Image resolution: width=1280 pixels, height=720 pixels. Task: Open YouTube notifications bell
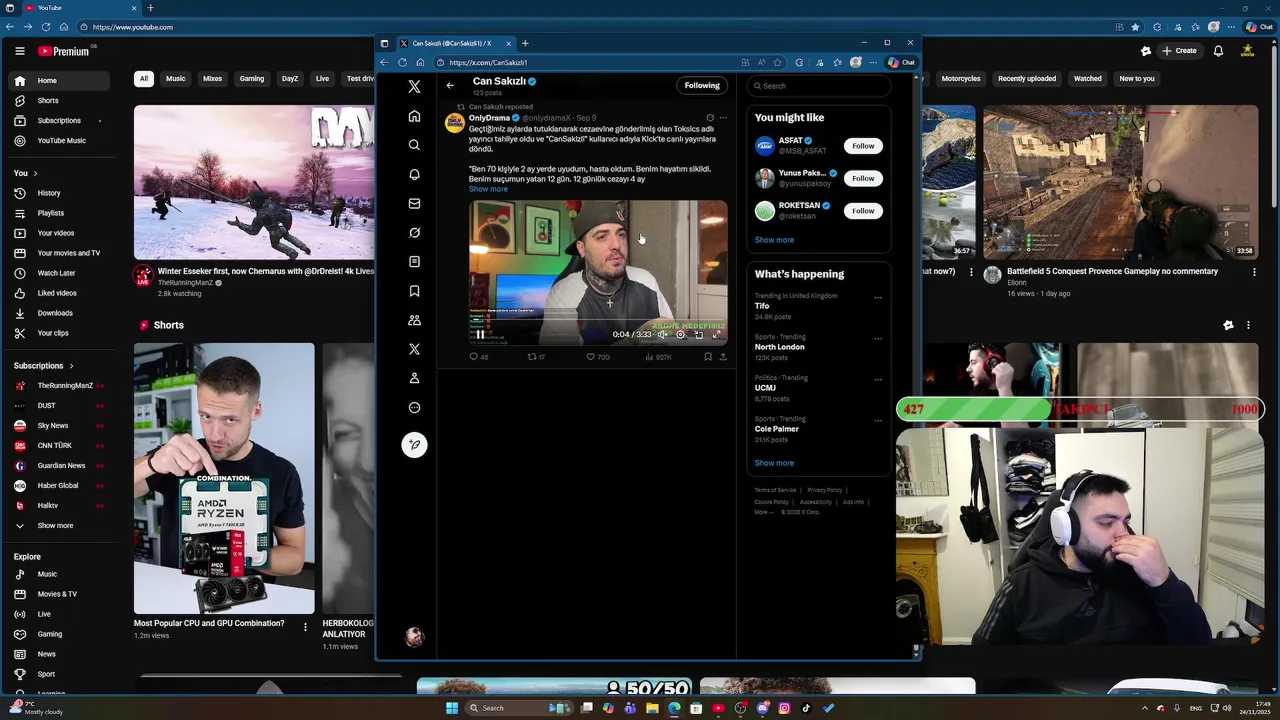pos(1218,51)
